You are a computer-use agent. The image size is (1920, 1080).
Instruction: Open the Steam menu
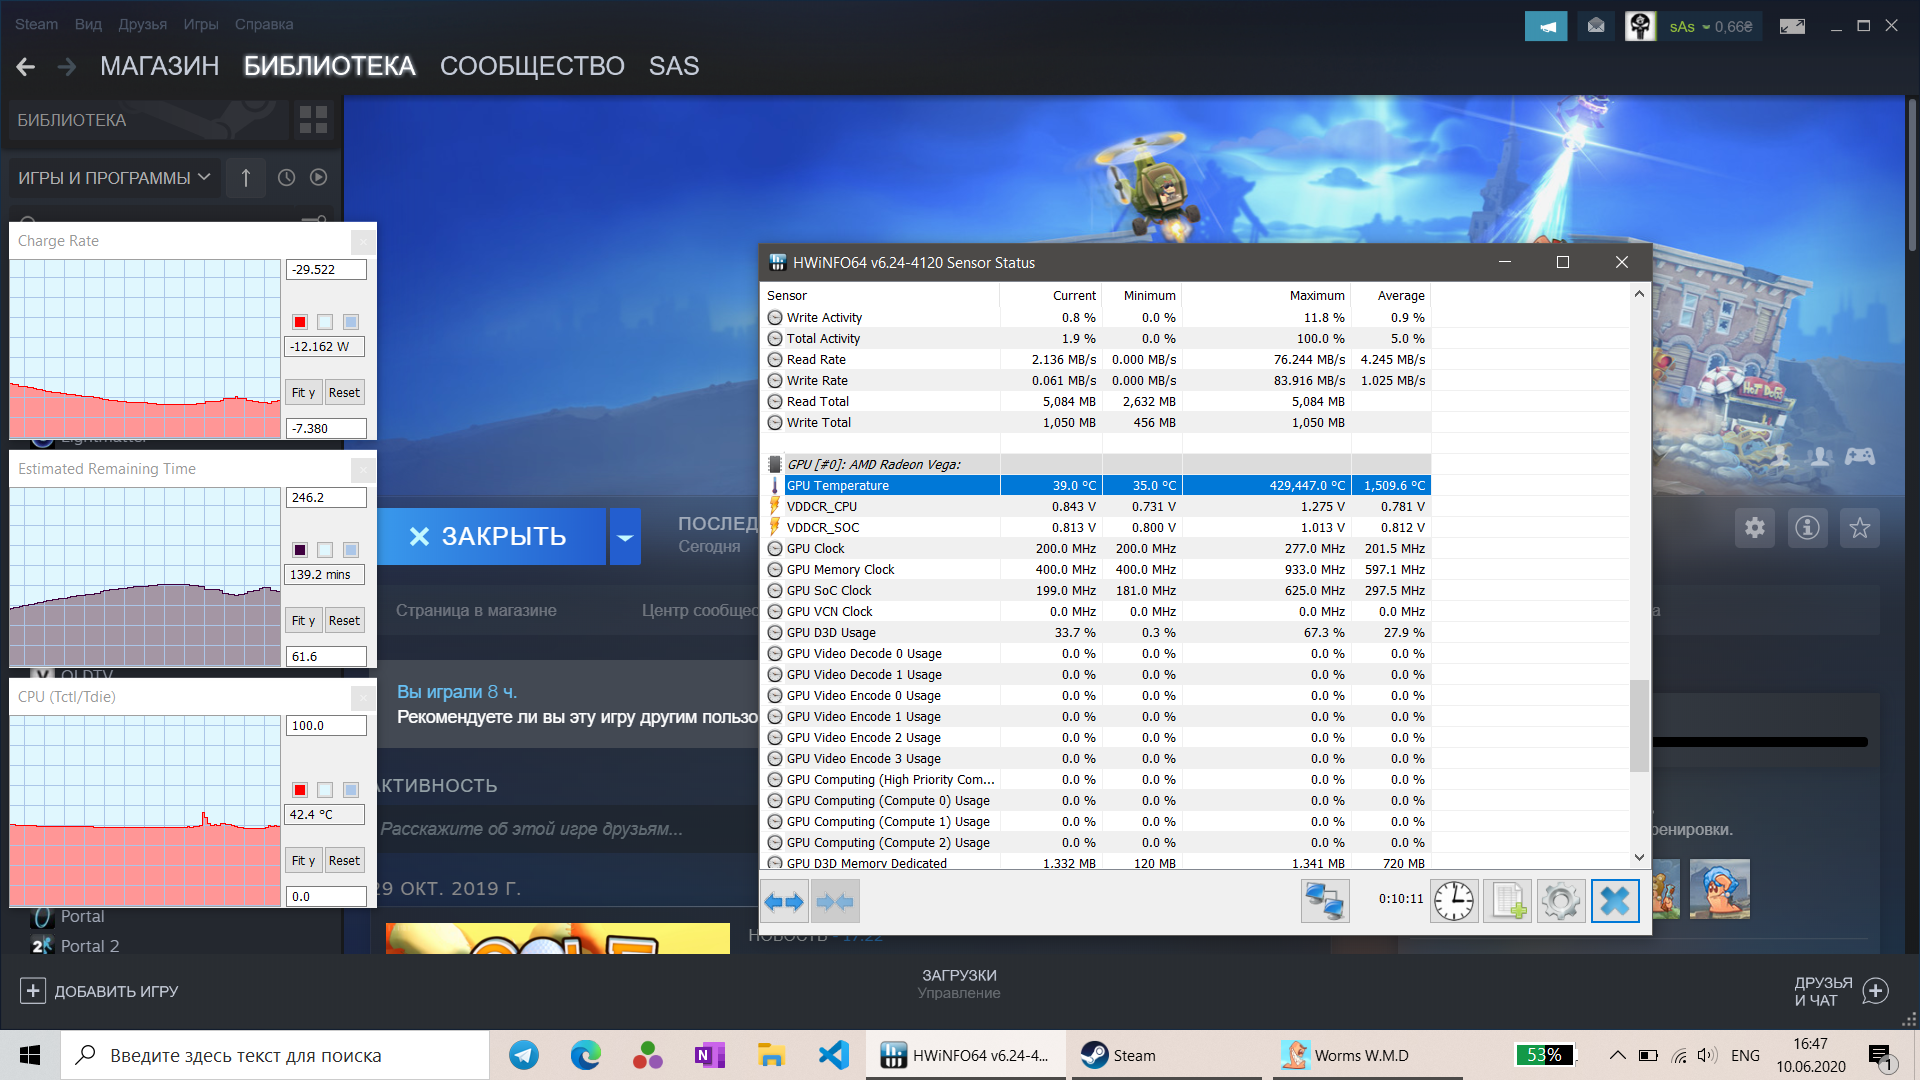(x=36, y=24)
